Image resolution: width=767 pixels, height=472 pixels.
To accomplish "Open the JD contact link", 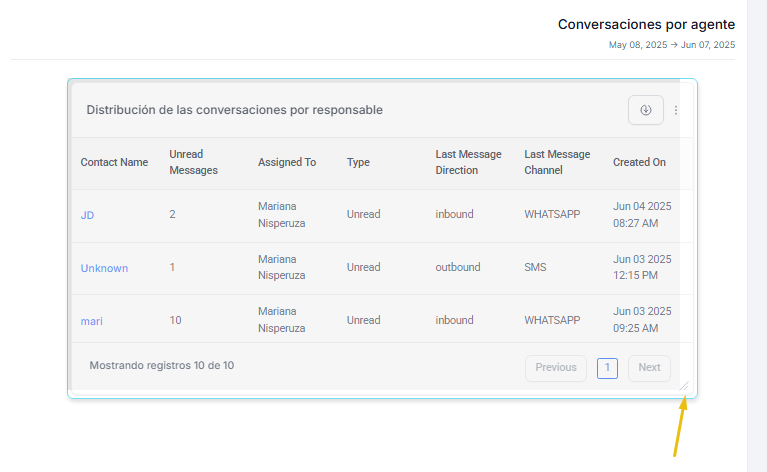I will click(x=87, y=215).
